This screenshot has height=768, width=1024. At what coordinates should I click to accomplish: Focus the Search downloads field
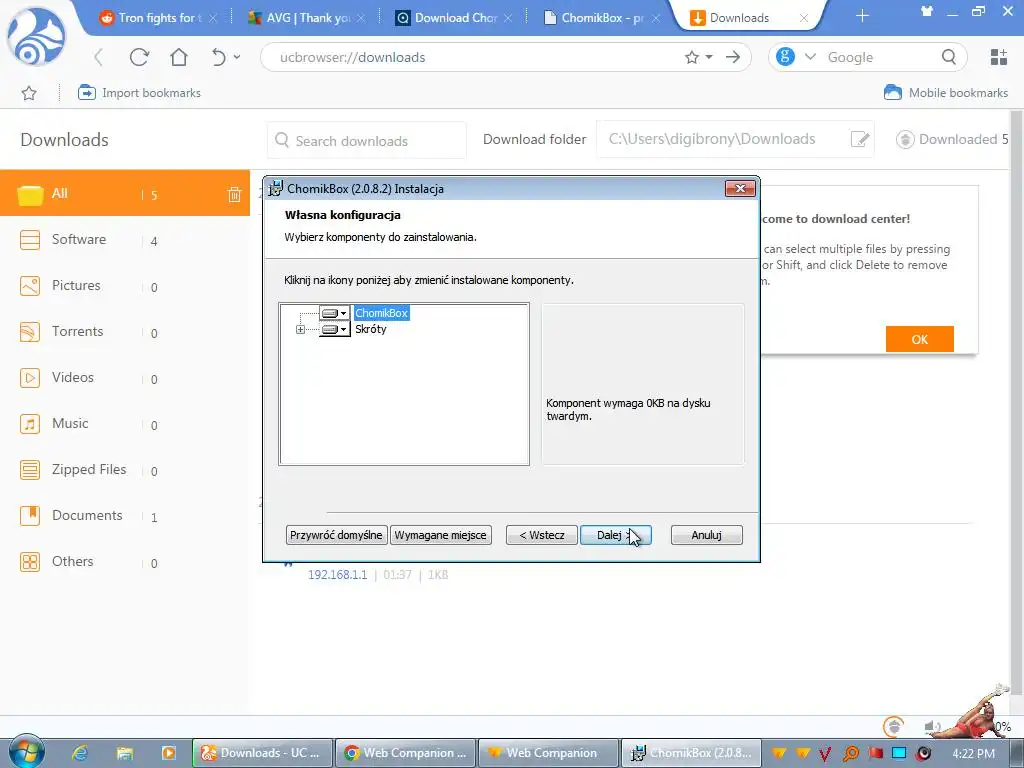tap(367, 140)
